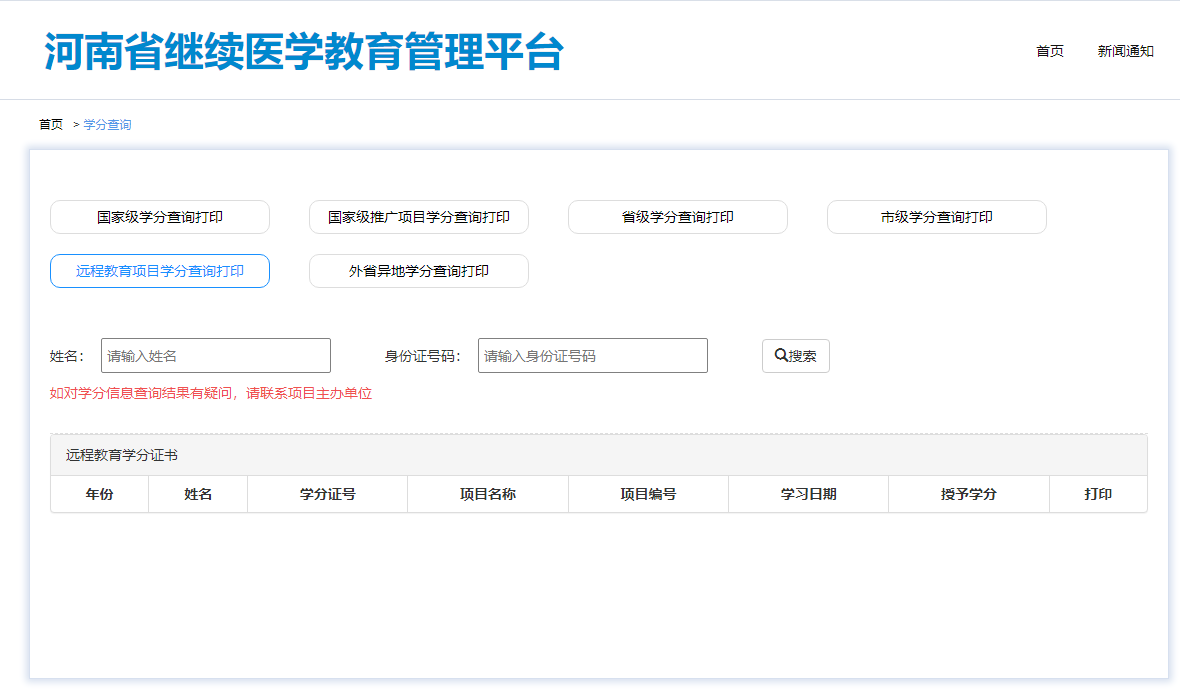Viewport: 1180px width, 695px height.
Task: Click the 姓名 input field
Action: click(216, 356)
